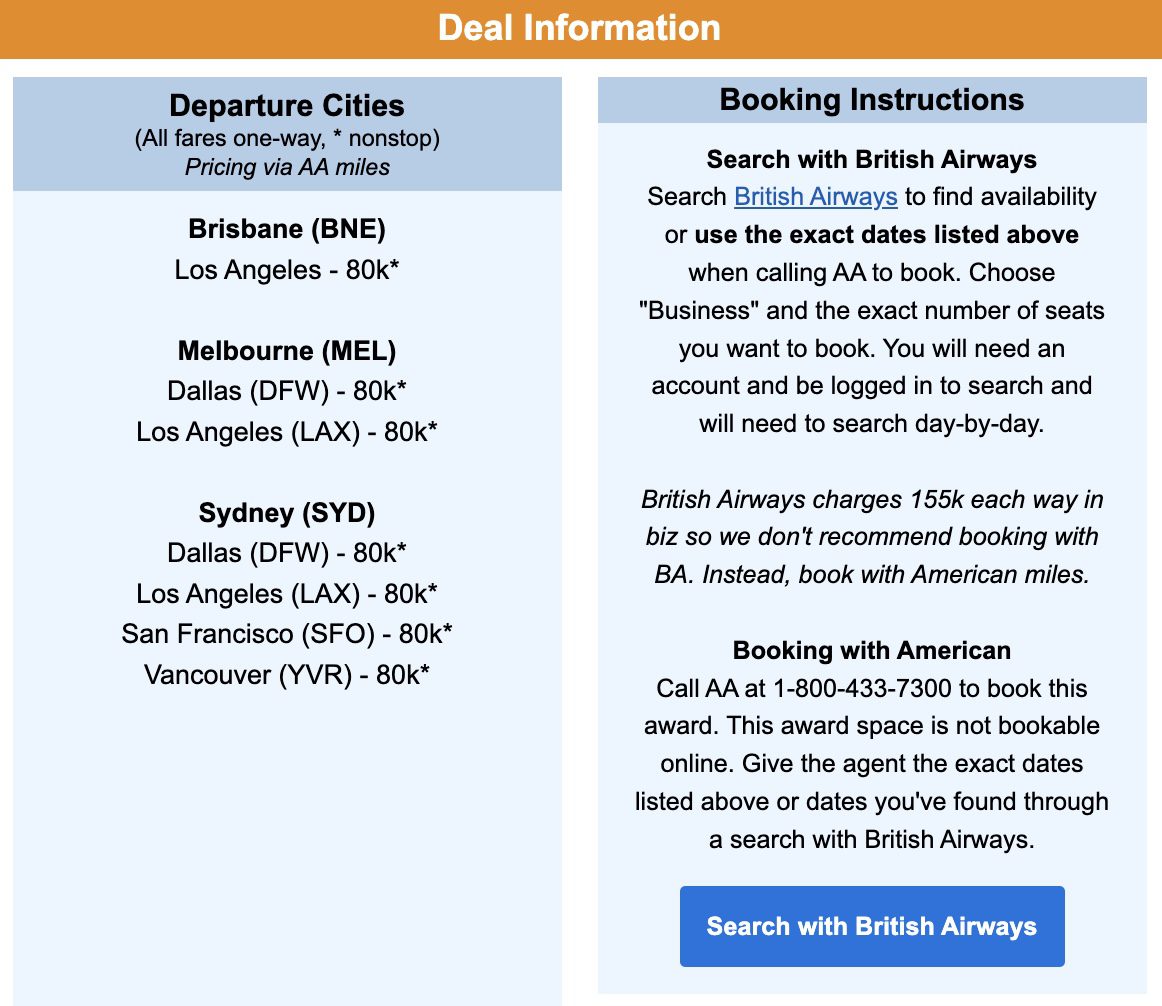Open the British Airways hyperlink

(x=815, y=196)
